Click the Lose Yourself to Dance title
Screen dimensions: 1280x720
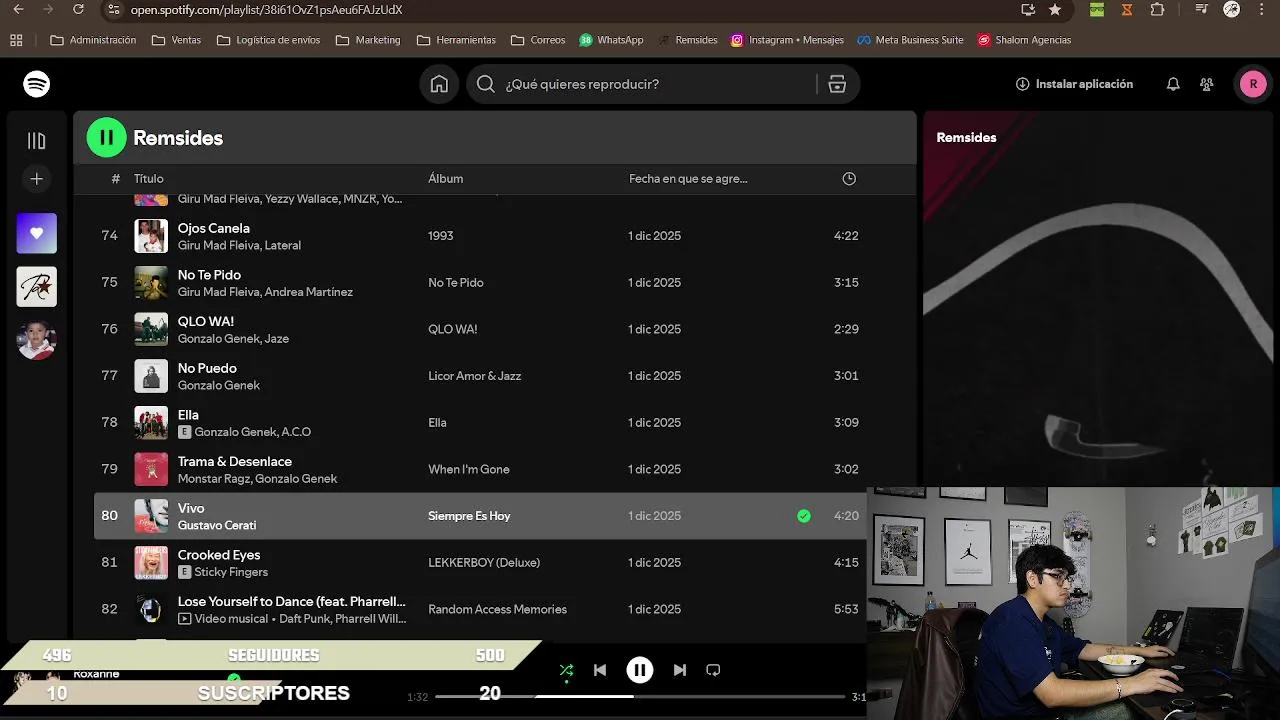[292, 601]
